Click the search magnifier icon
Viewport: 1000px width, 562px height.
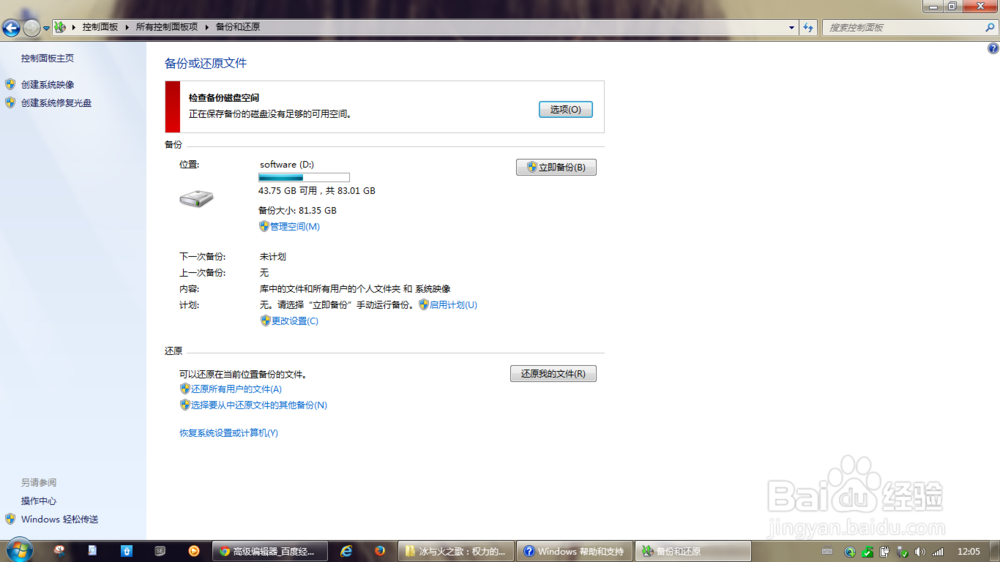click(990, 27)
